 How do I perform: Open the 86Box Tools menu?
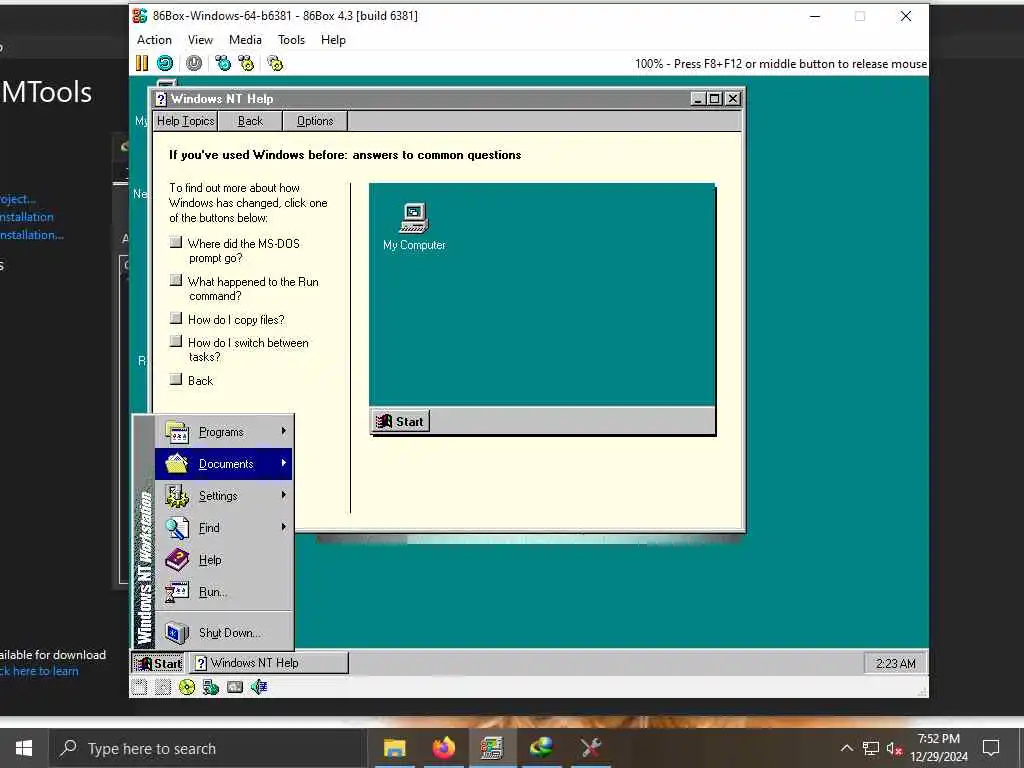click(x=291, y=40)
